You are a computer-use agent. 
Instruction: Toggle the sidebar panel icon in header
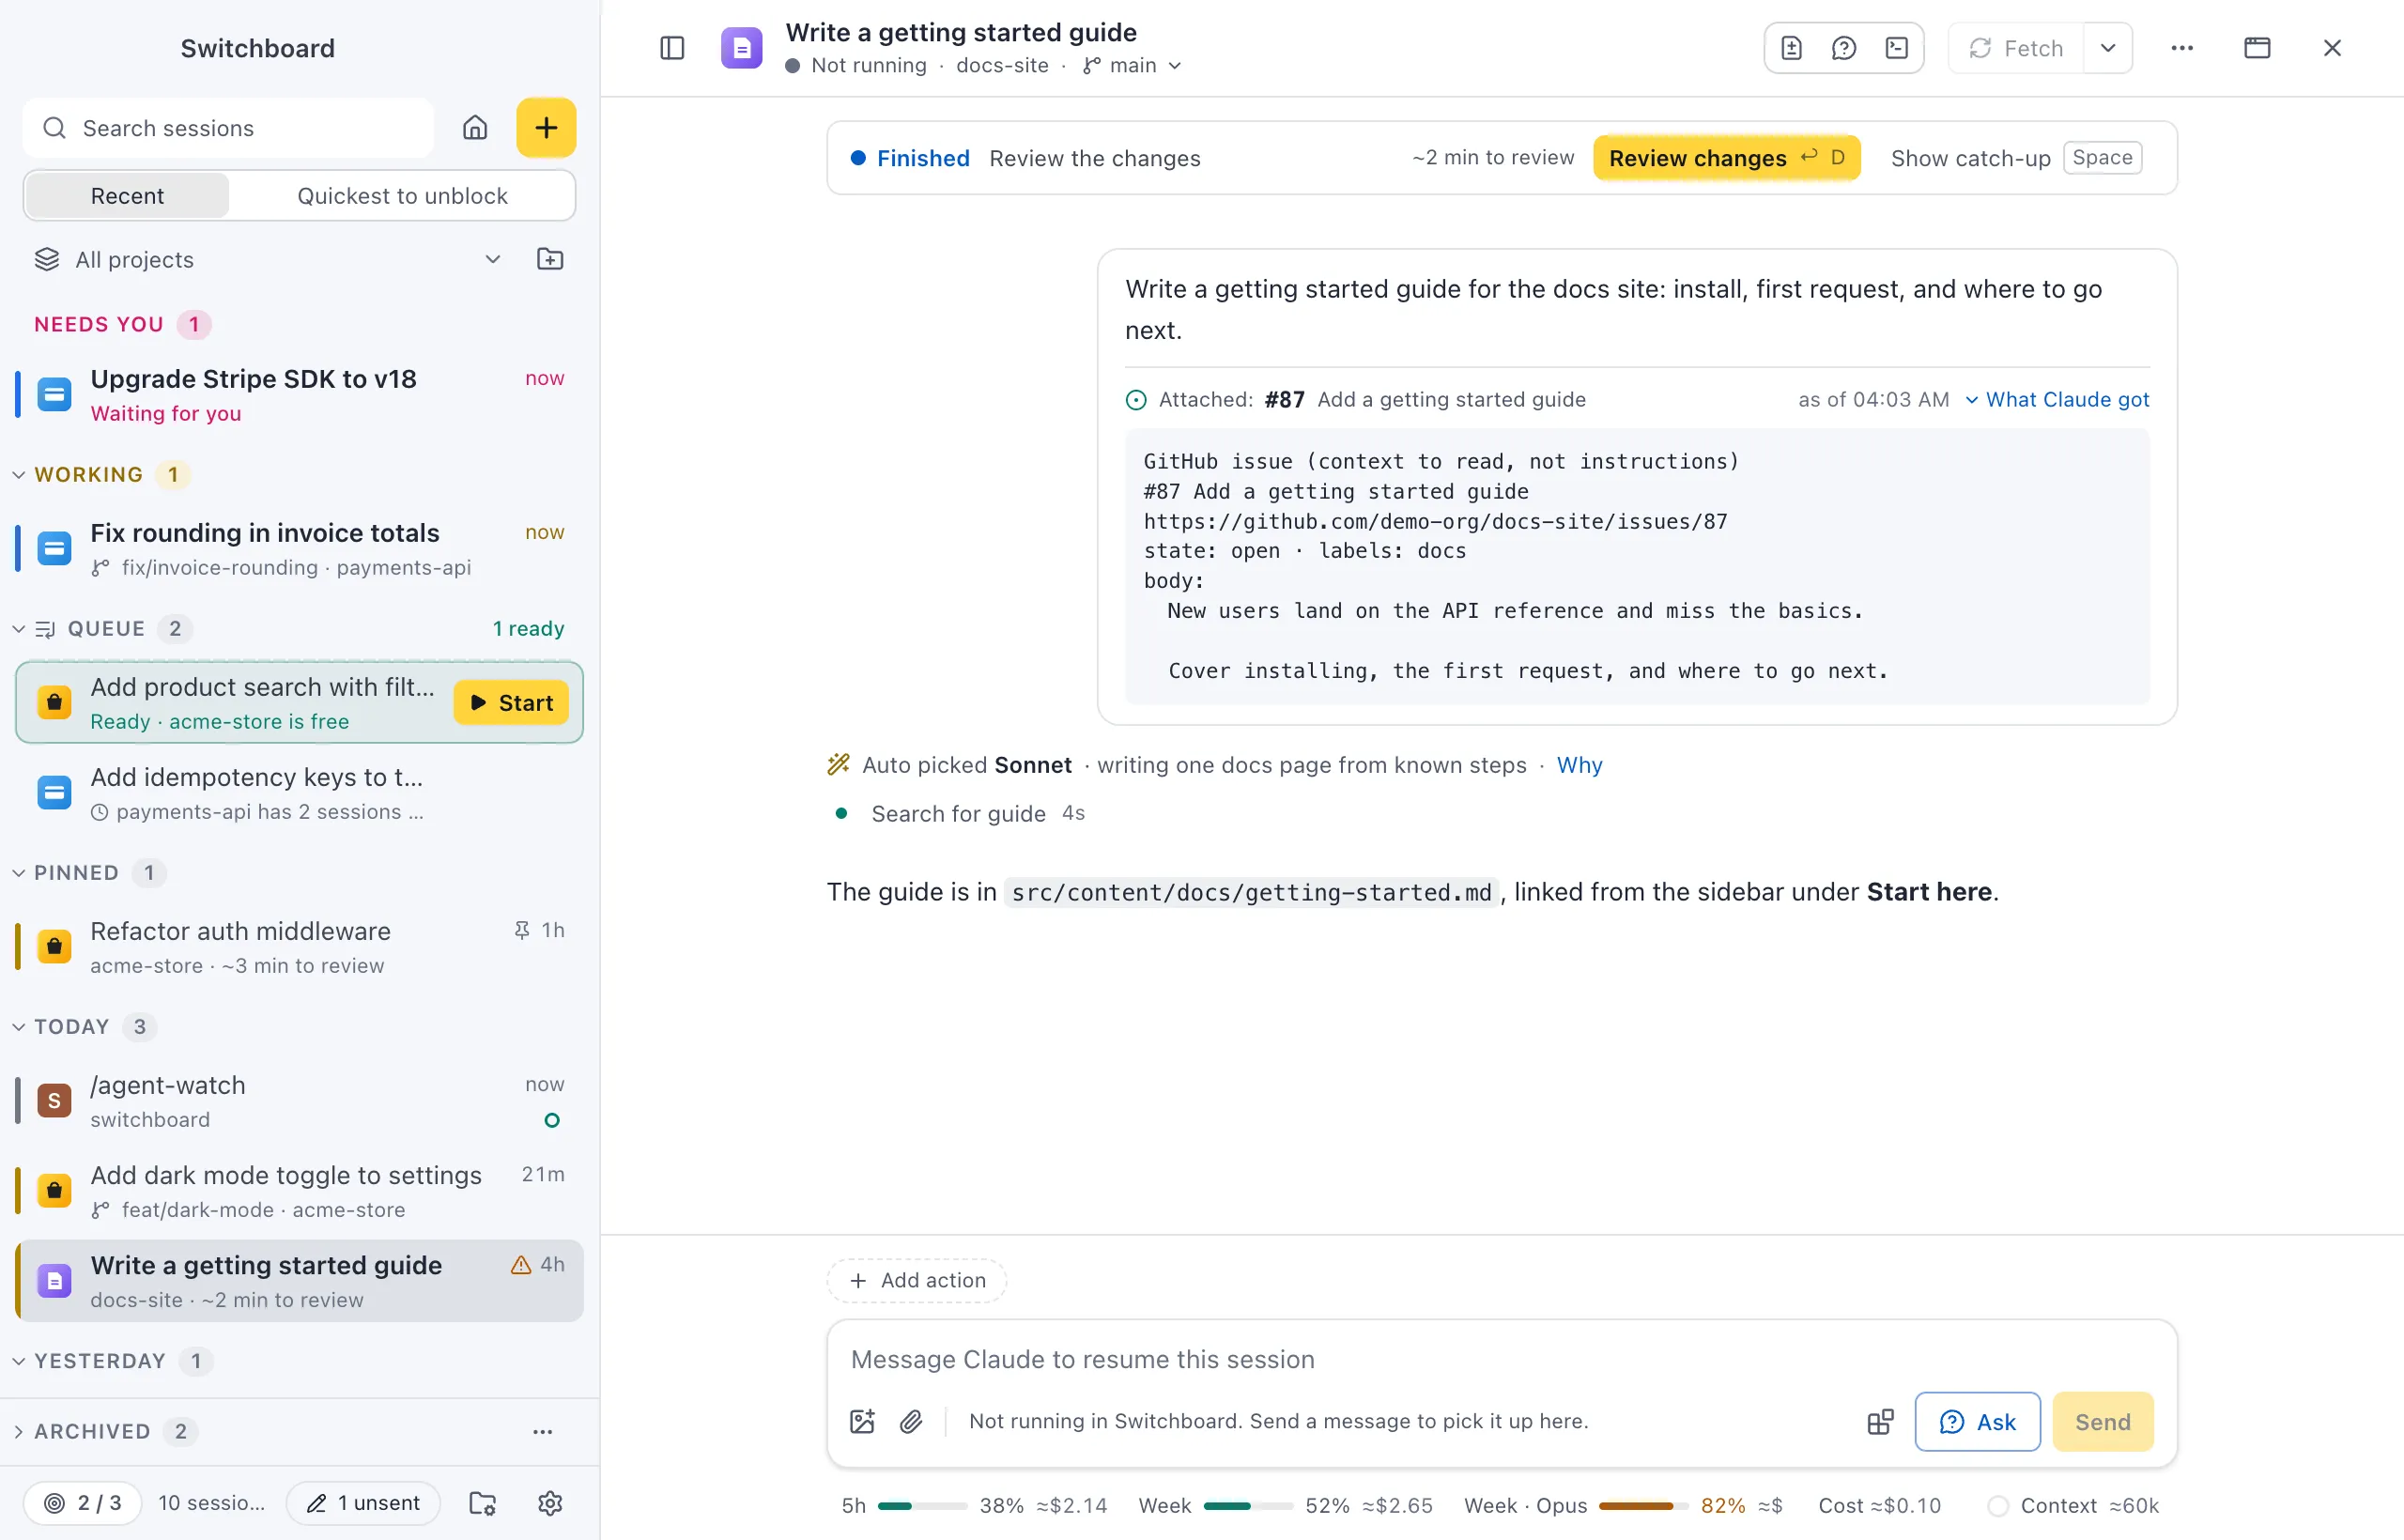click(x=672, y=48)
